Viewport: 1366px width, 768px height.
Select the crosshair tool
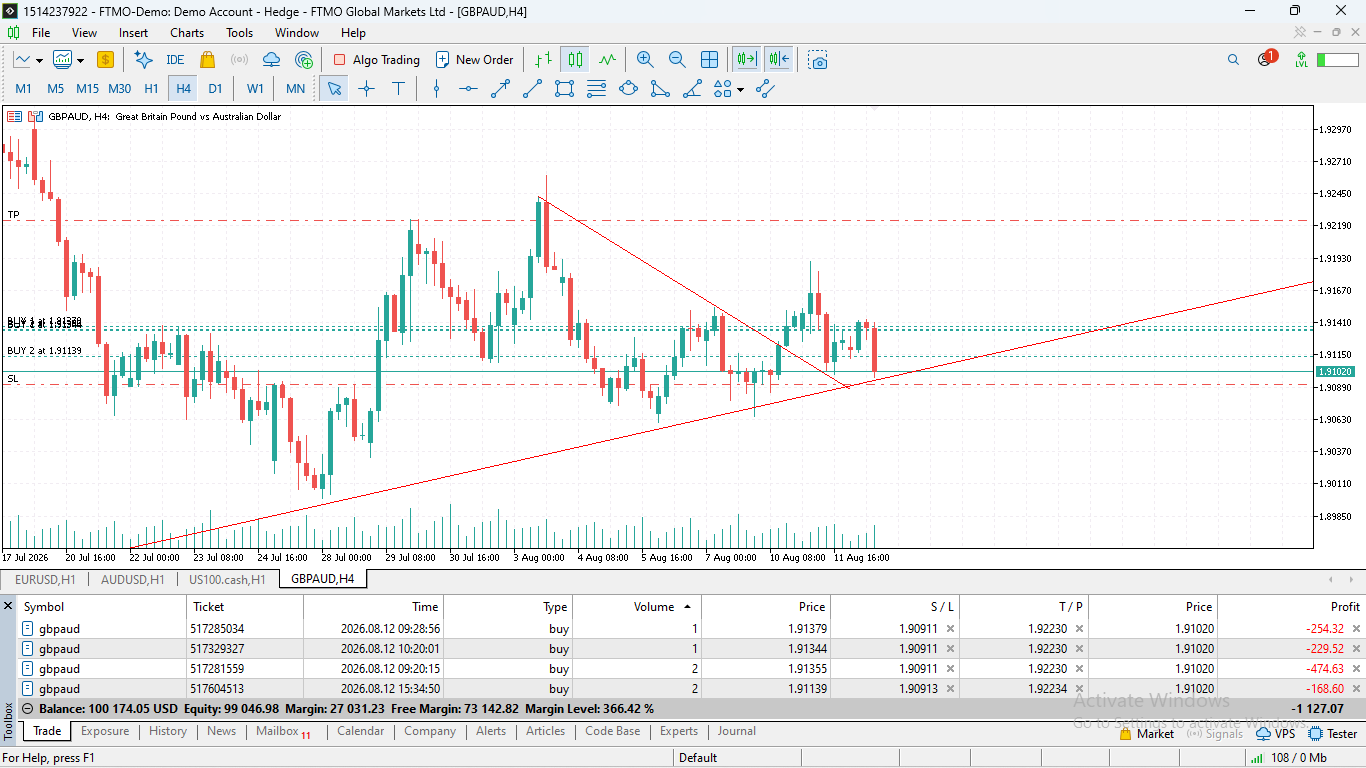coord(366,88)
